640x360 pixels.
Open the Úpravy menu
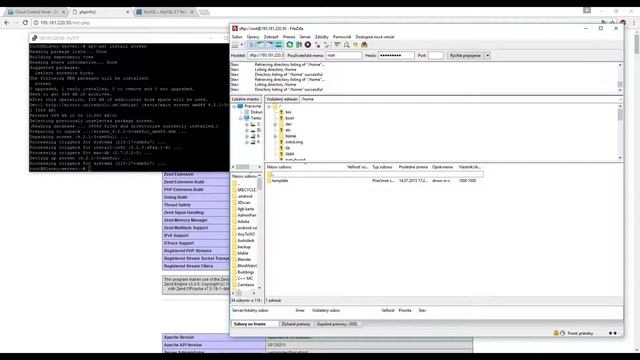[x=253, y=37]
